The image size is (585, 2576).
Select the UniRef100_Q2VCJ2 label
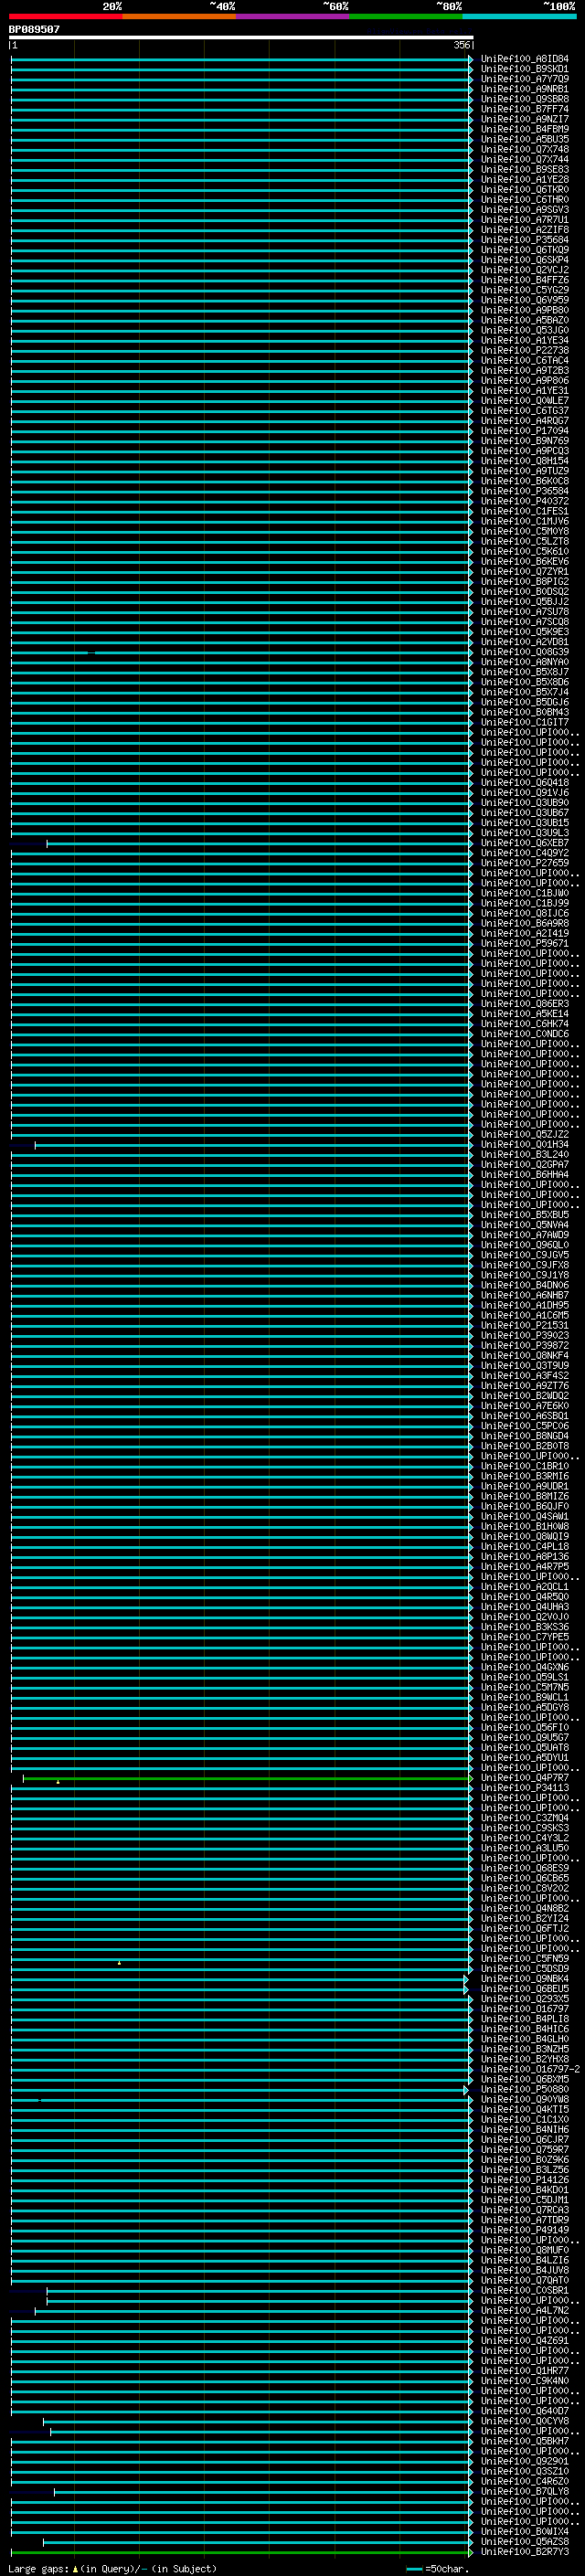[x=524, y=270]
